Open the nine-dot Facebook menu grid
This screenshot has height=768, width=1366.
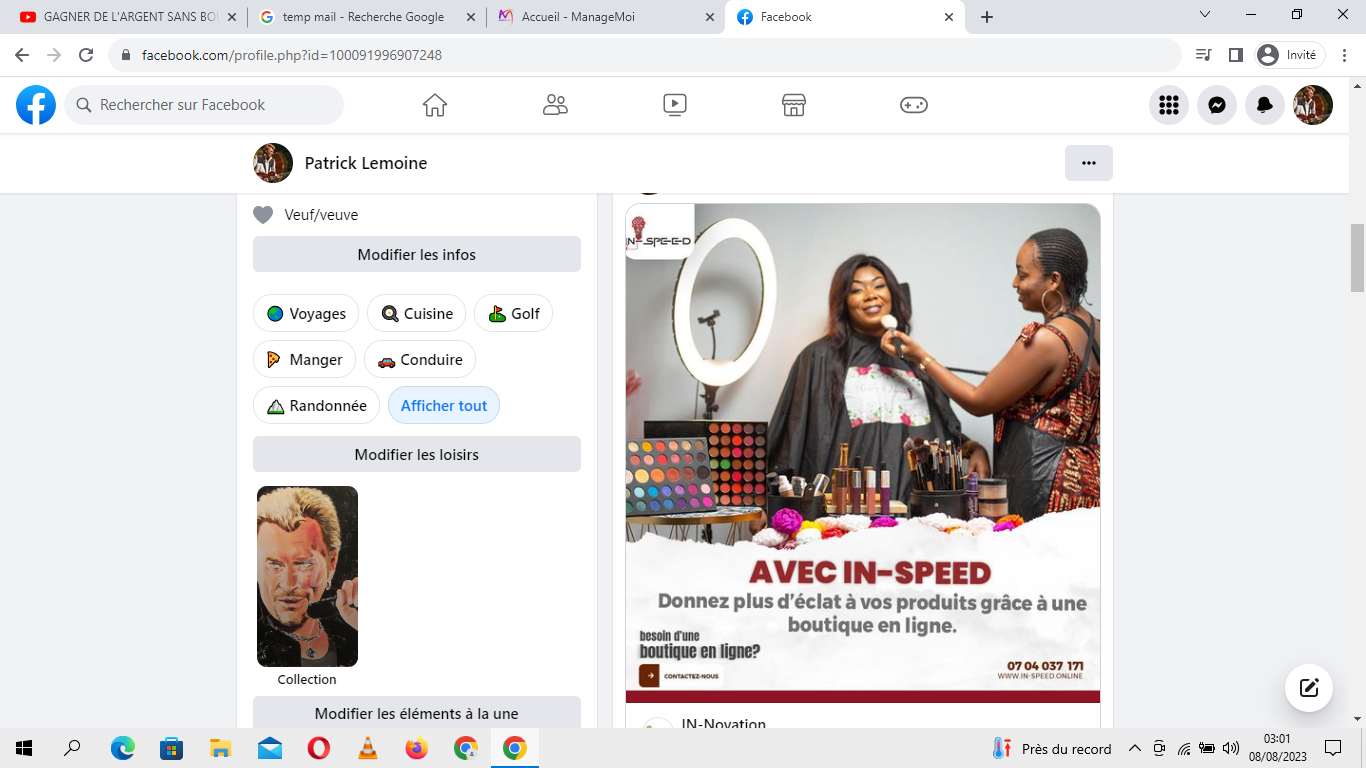click(1168, 105)
